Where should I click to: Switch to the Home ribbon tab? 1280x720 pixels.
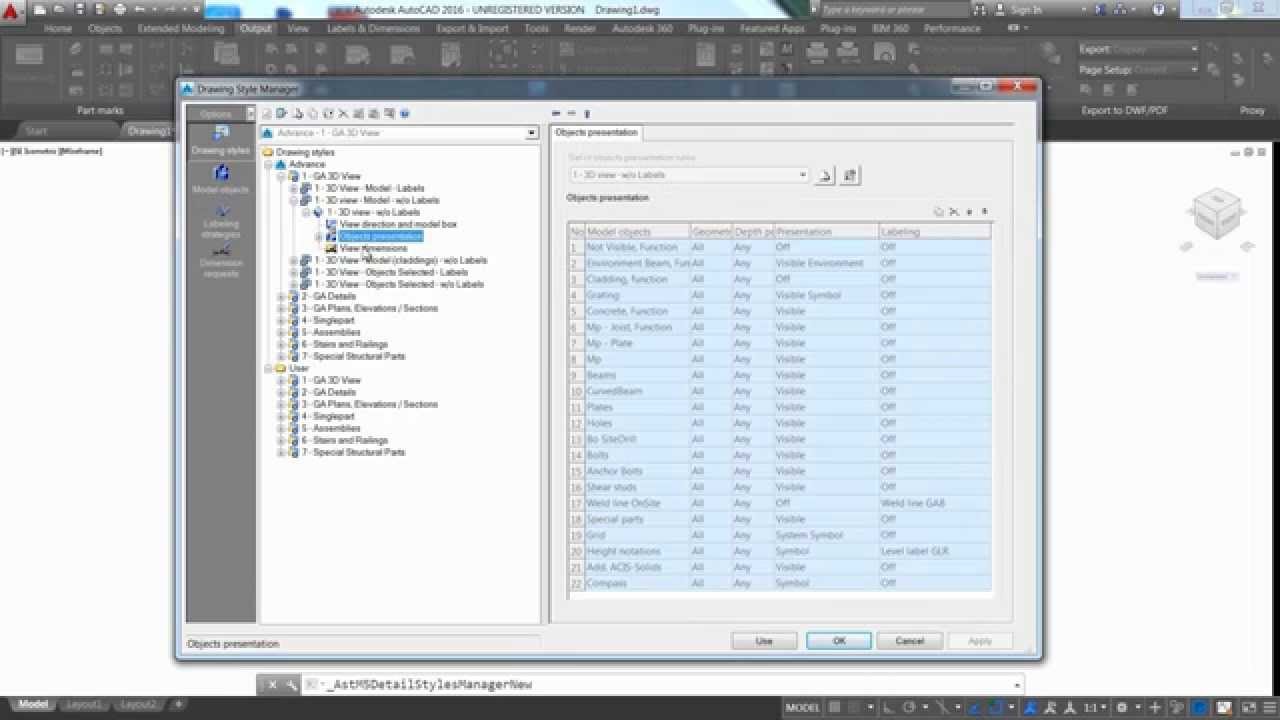coord(58,29)
